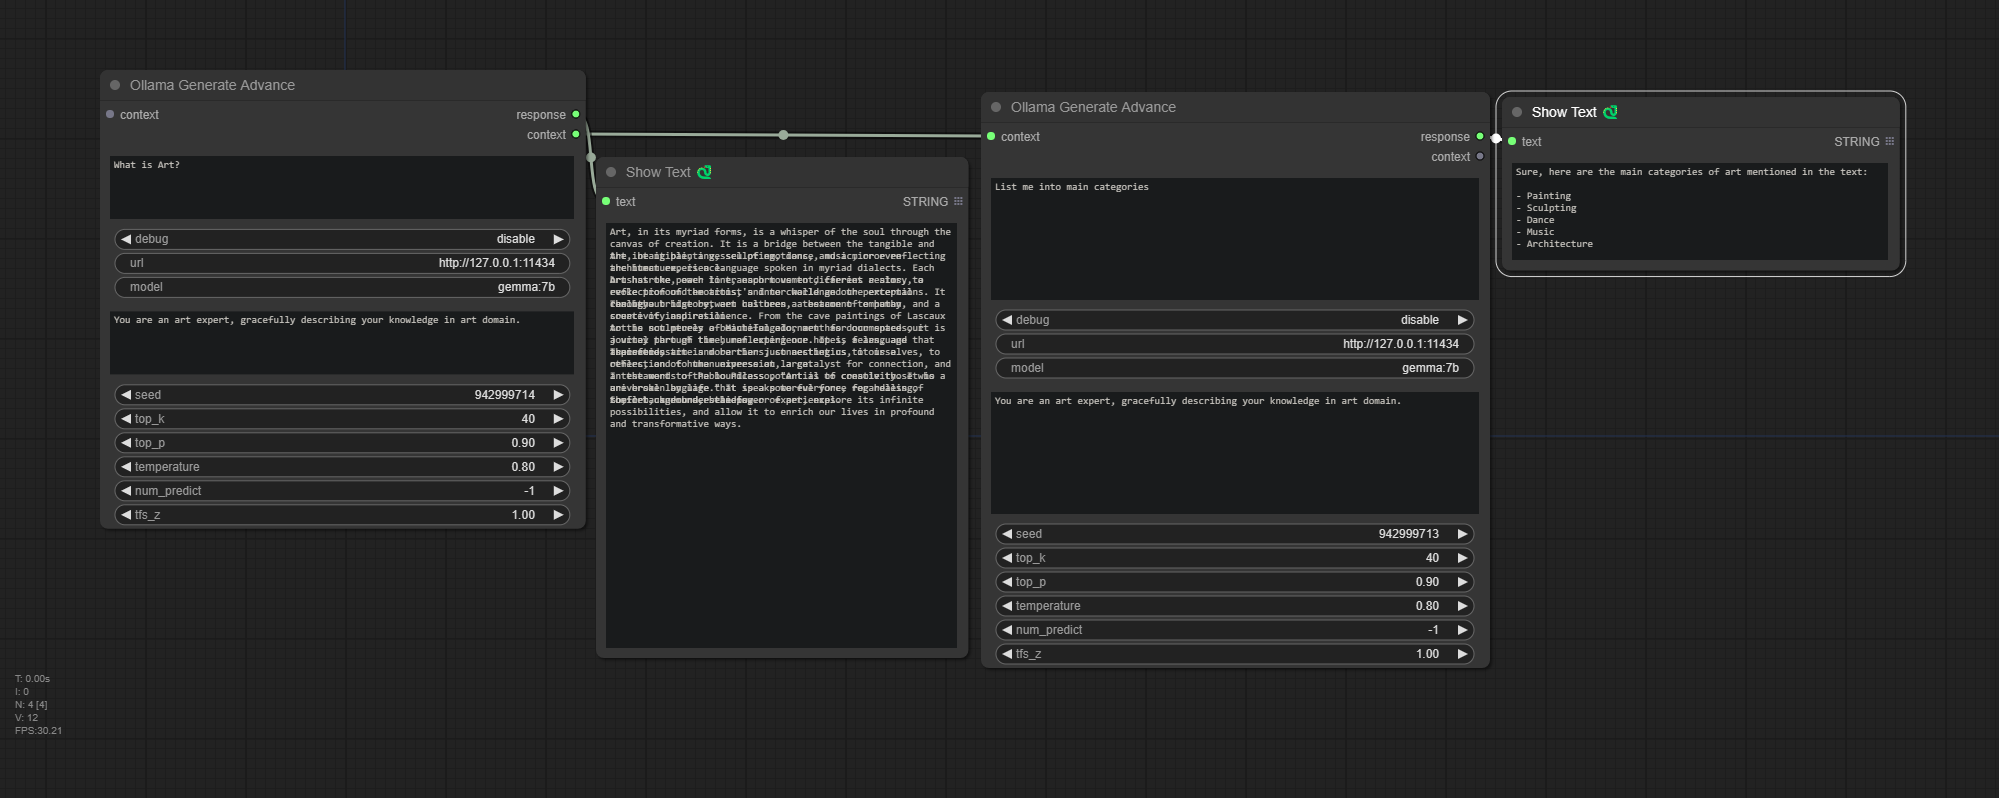
Task: Increase seed 942999713 on right node
Action: [x=1462, y=534]
